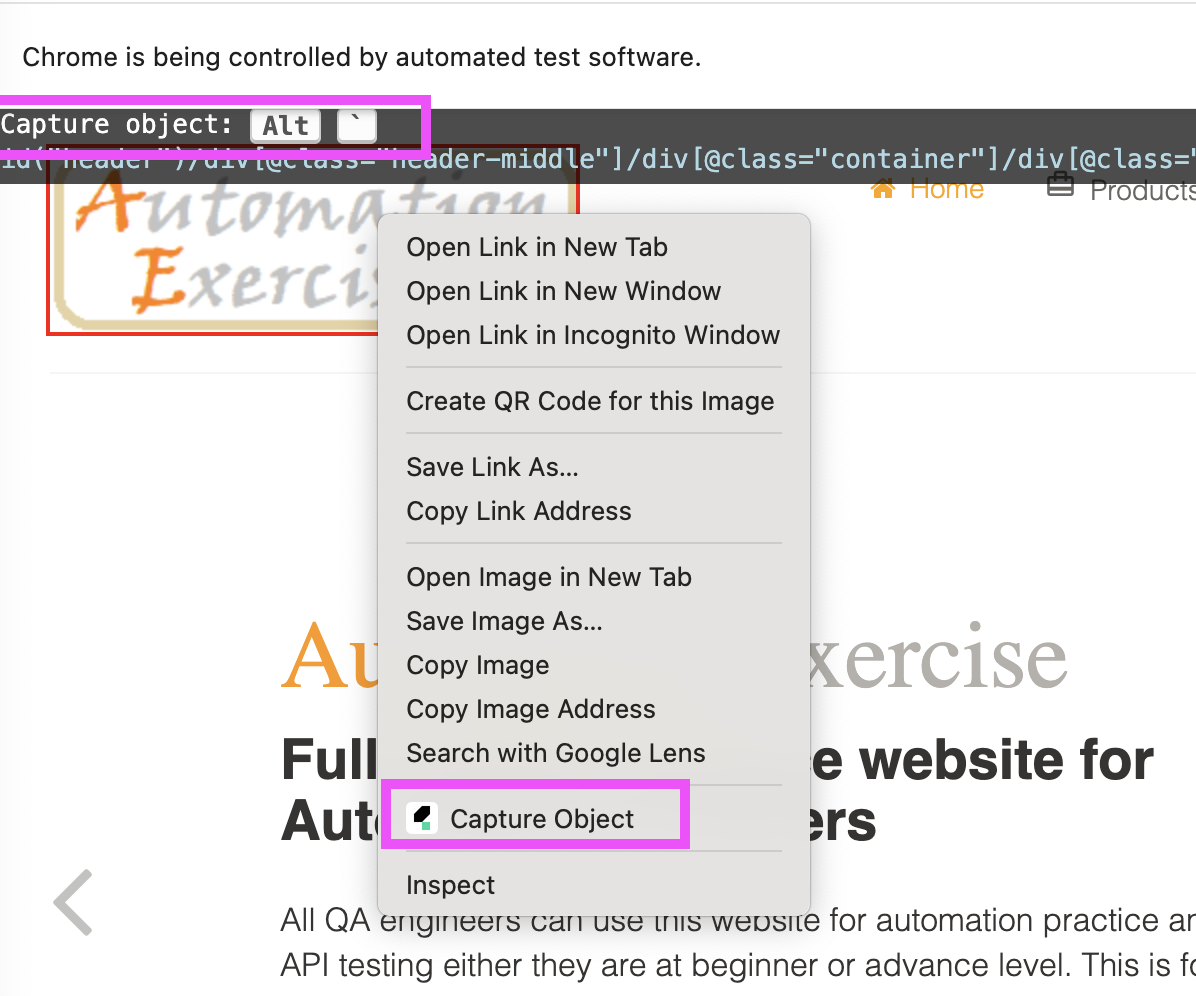Click the Alt key badge in capture banner
Viewport: 1196px width, 996px height.
(285, 124)
